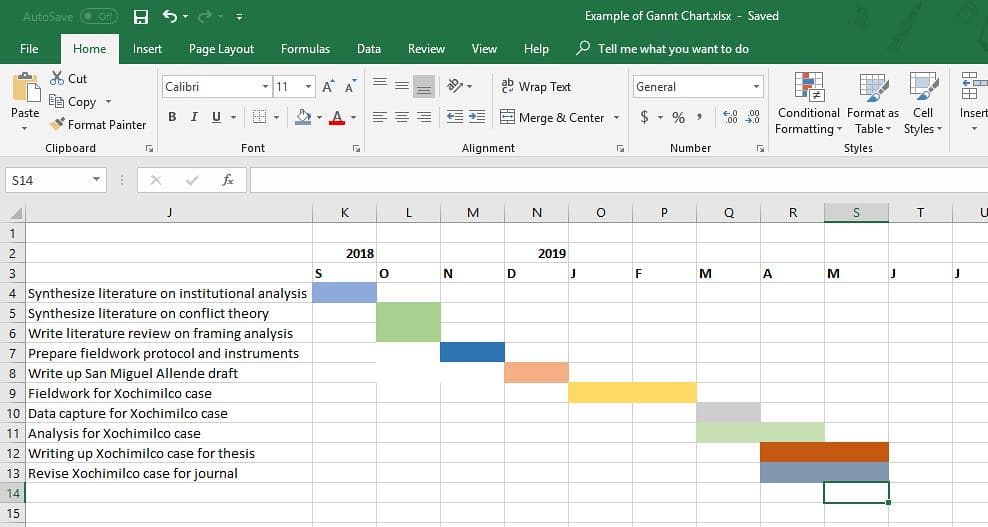The width and height of the screenshot is (988, 527).
Task: Open Conditional Formatting menu
Action: click(808, 103)
